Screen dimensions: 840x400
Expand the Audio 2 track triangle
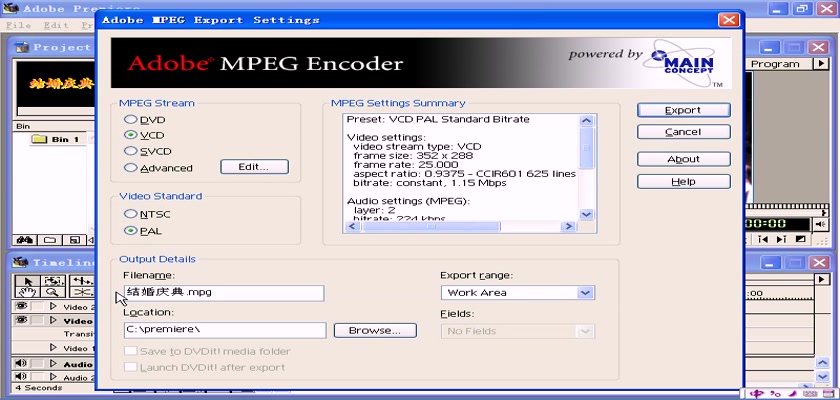53,377
